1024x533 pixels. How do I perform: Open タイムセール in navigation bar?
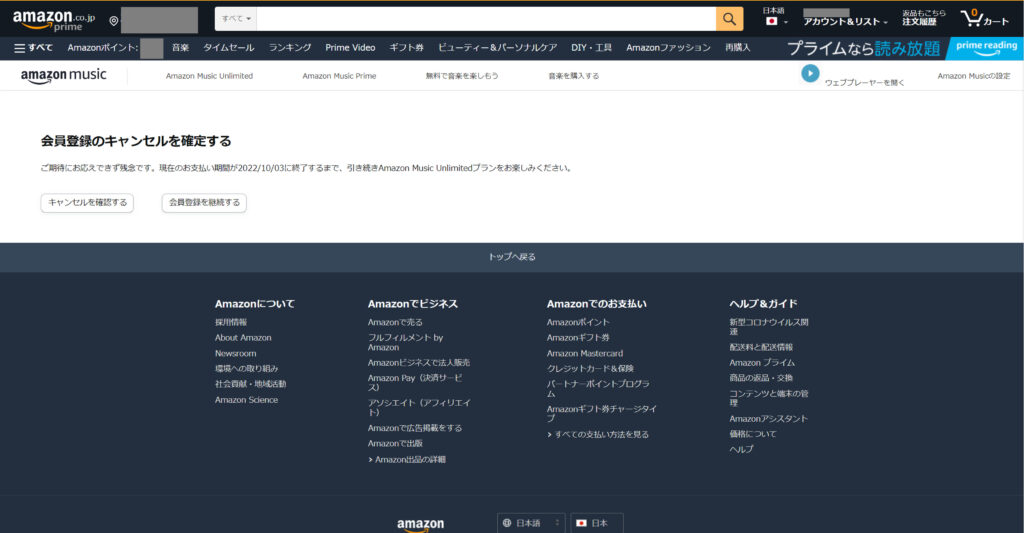click(228, 48)
